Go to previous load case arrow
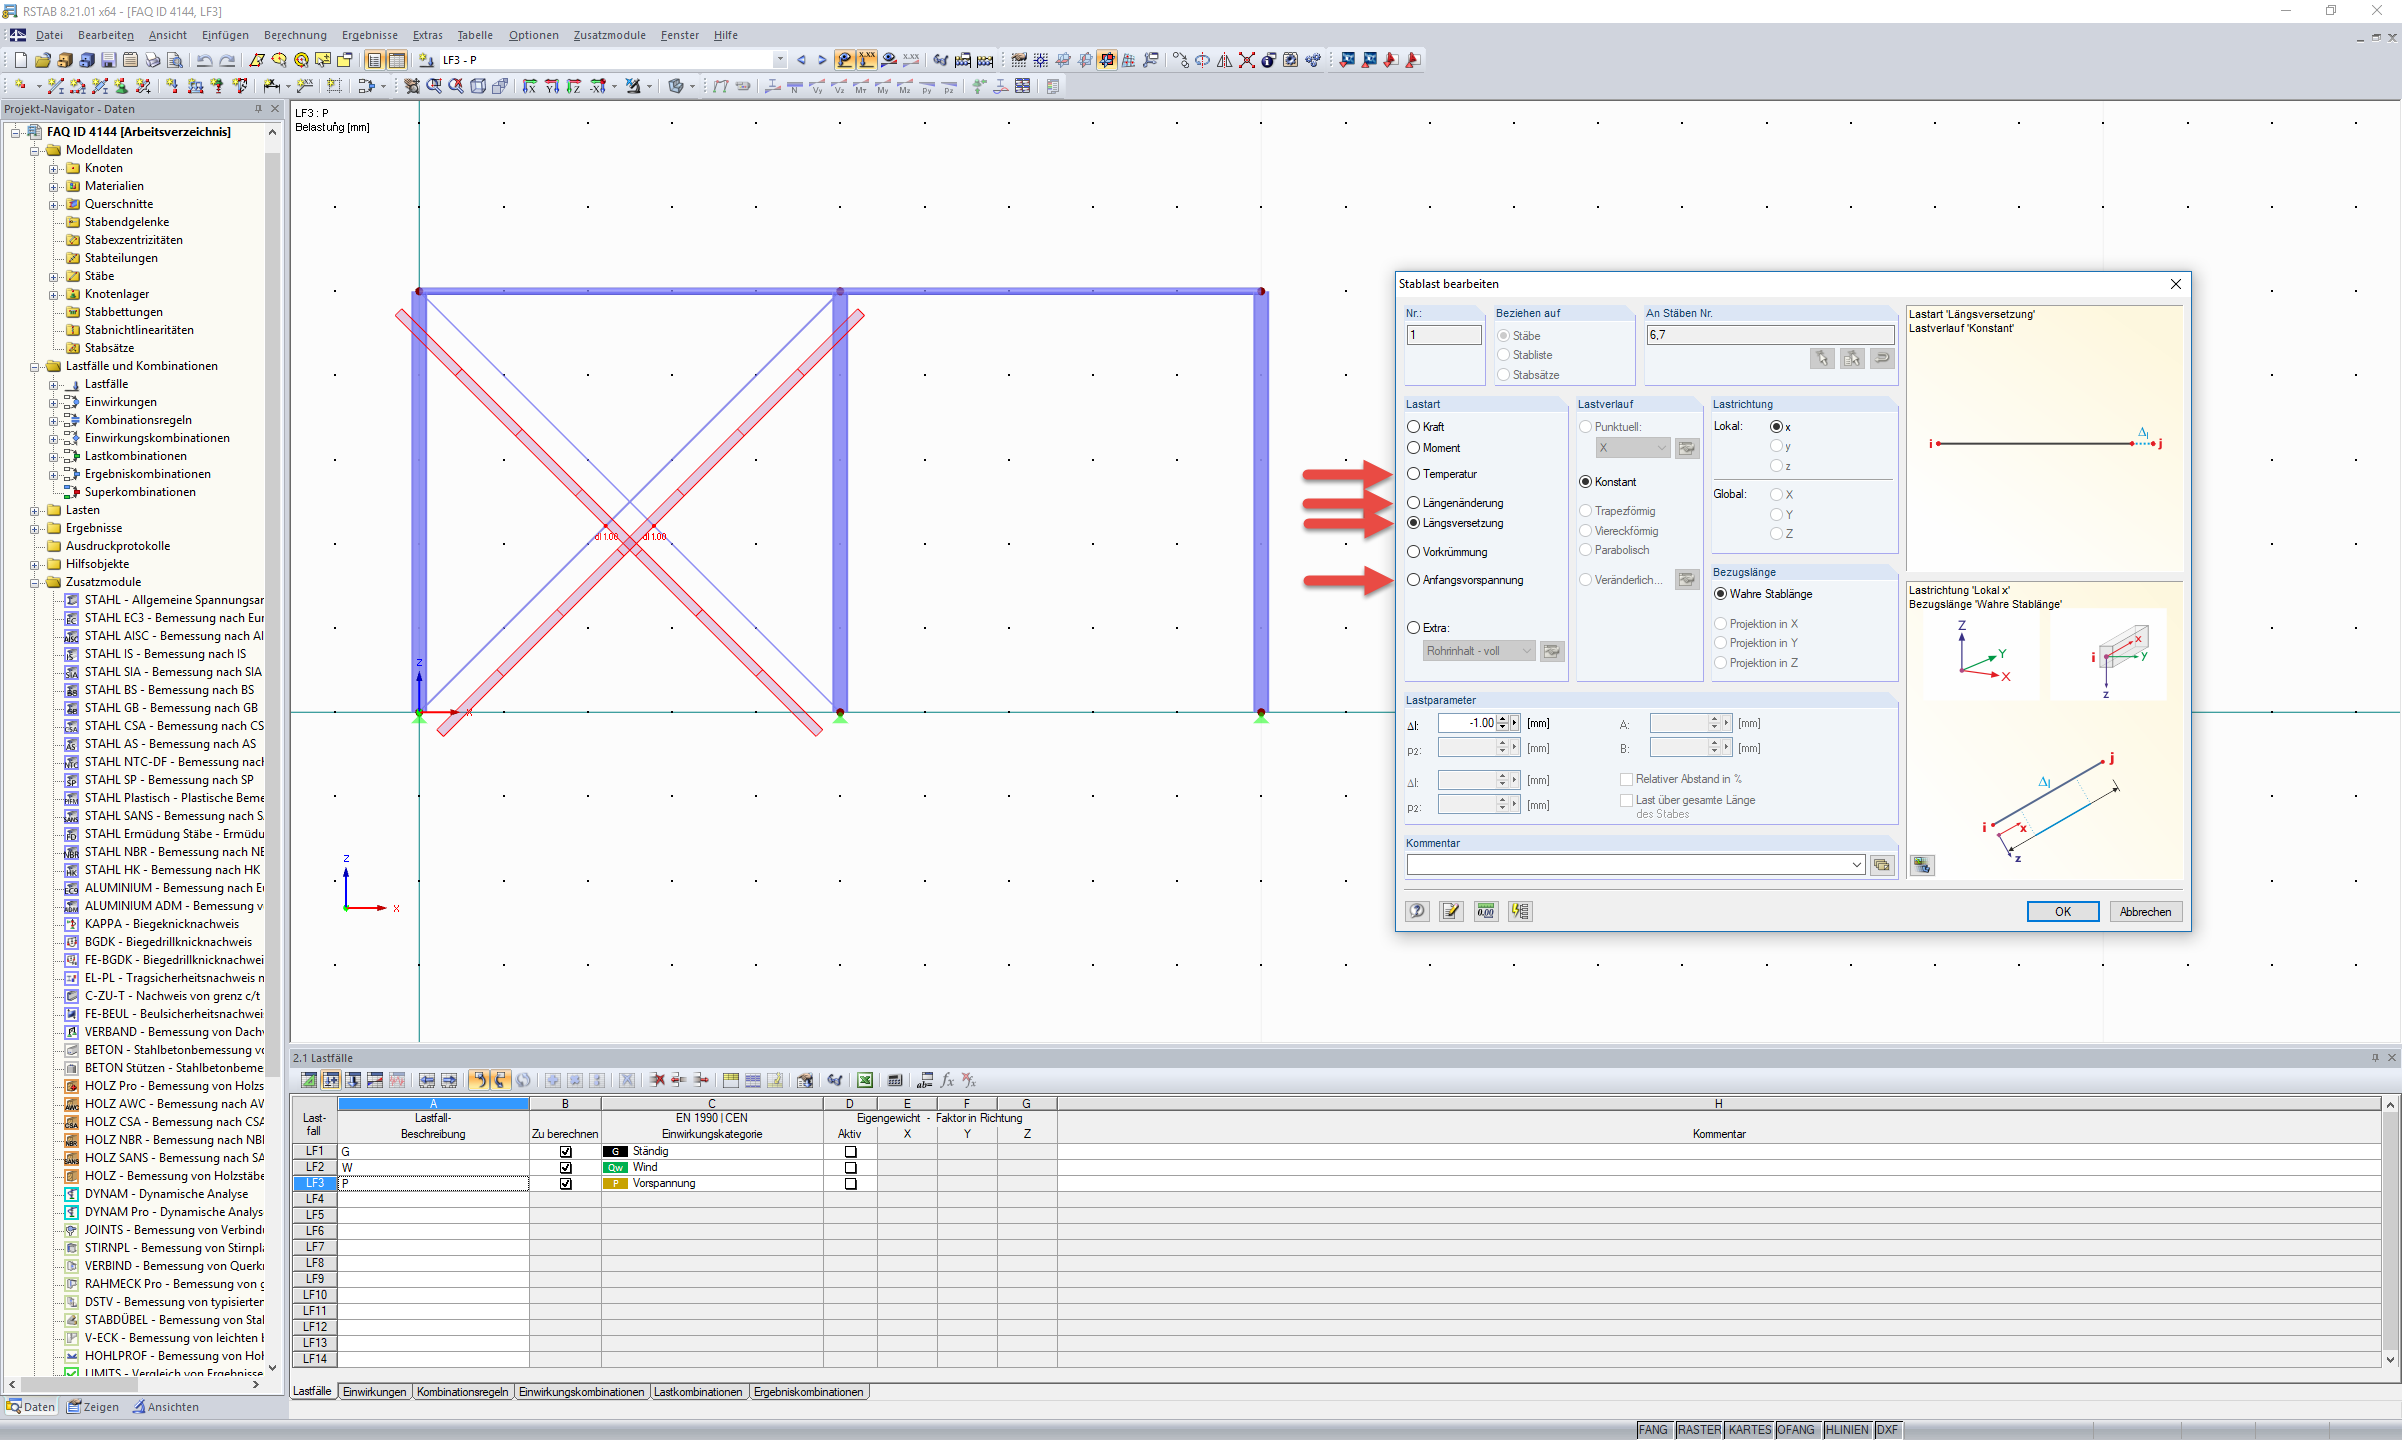 click(800, 60)
